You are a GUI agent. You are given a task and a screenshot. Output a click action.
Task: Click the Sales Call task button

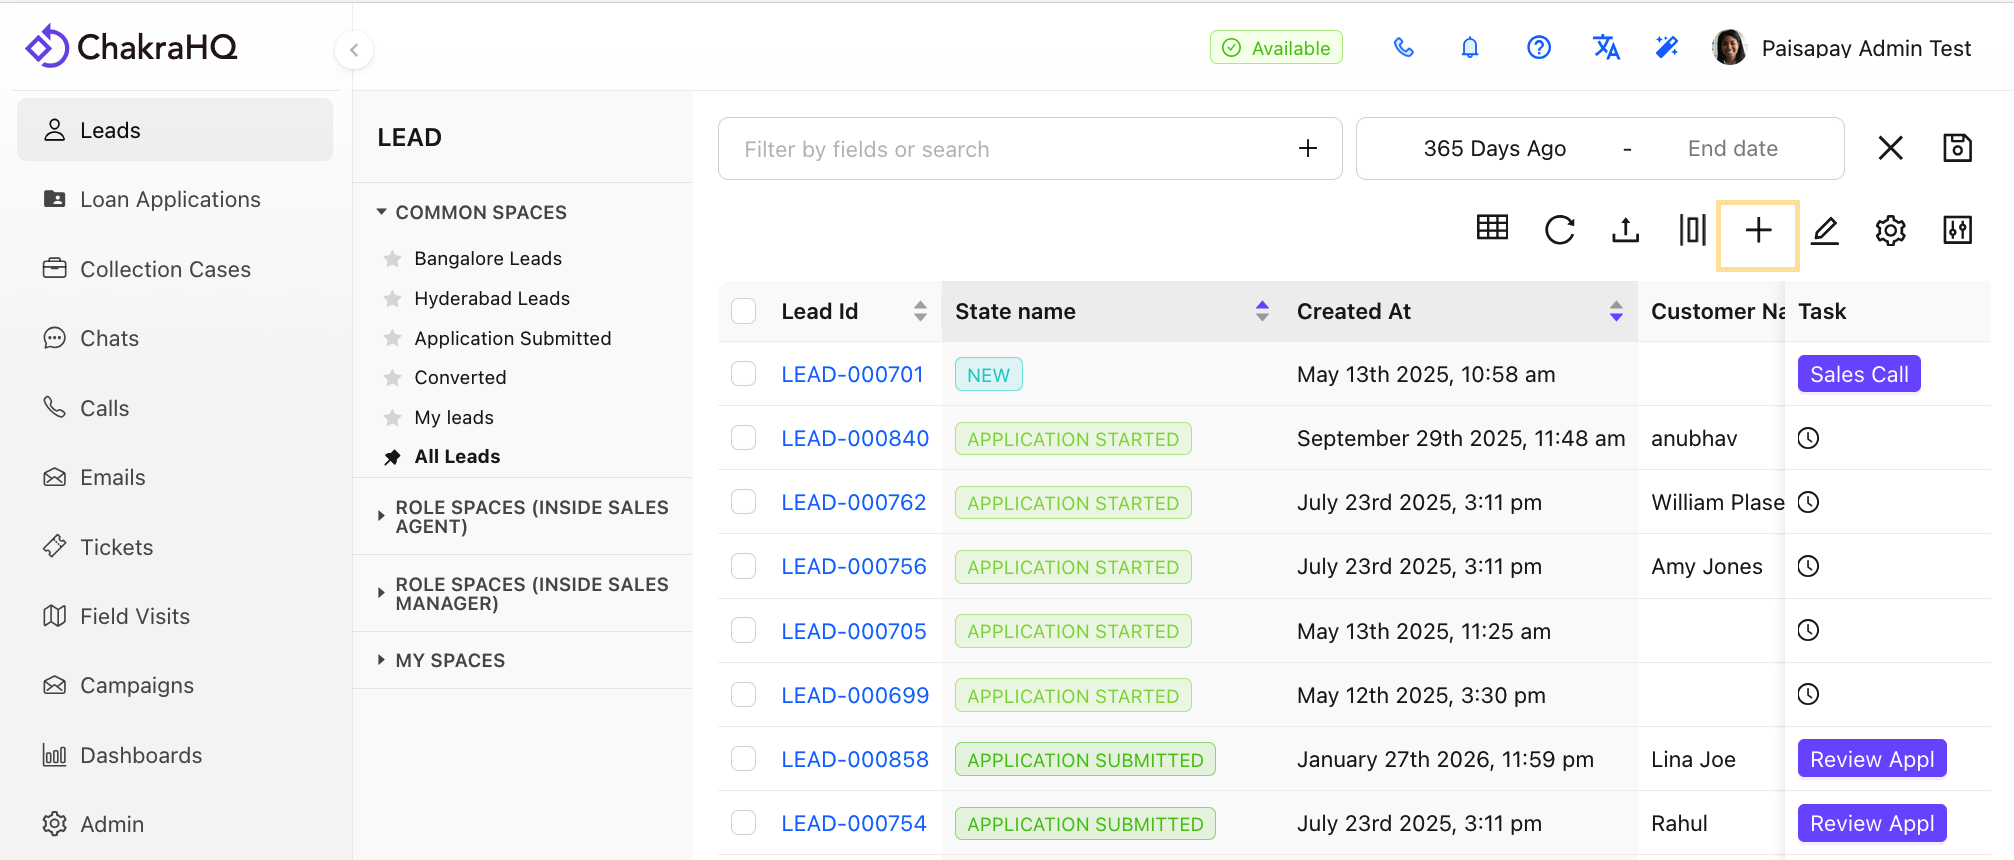click(1858, 374)
